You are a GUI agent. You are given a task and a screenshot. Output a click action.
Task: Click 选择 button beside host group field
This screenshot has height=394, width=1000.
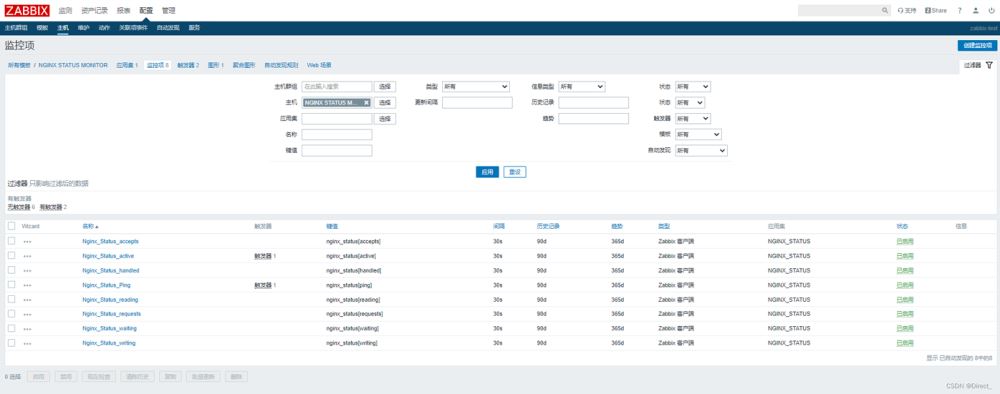click(385, 87)
